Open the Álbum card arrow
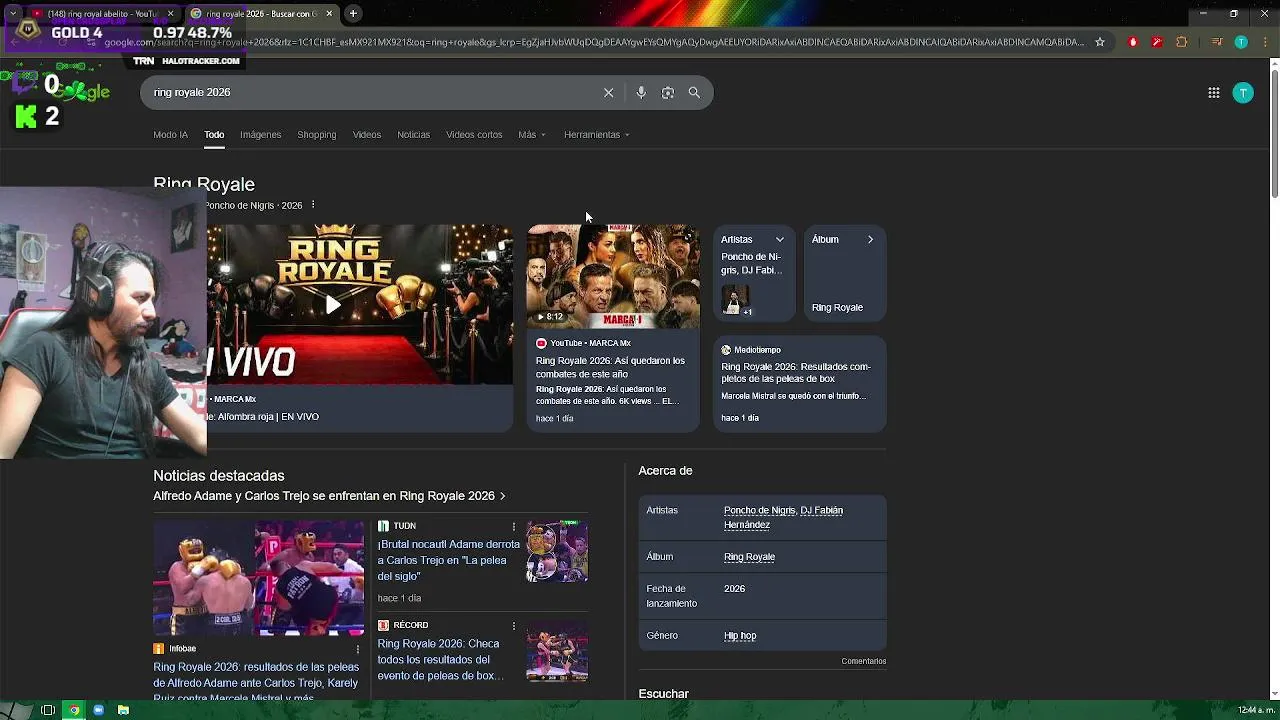 870,240
